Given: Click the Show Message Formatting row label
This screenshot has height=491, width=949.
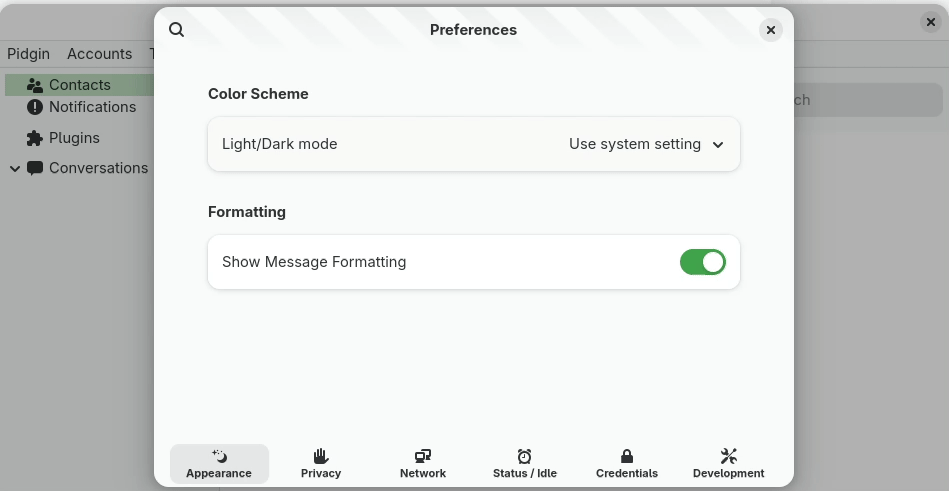Looking at the screenshot, I should click(x=314, y=262).
